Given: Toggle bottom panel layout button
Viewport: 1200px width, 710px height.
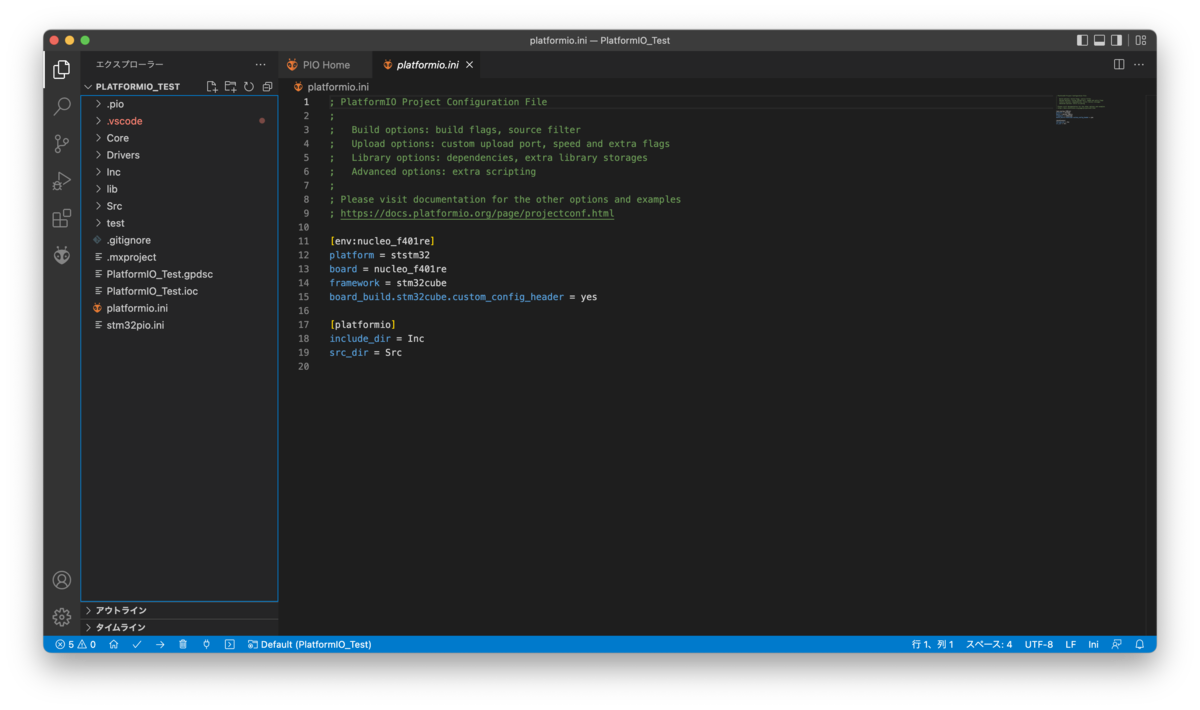Looking at the screenshot, I should pyautogui.click(x=1099, y=40).
